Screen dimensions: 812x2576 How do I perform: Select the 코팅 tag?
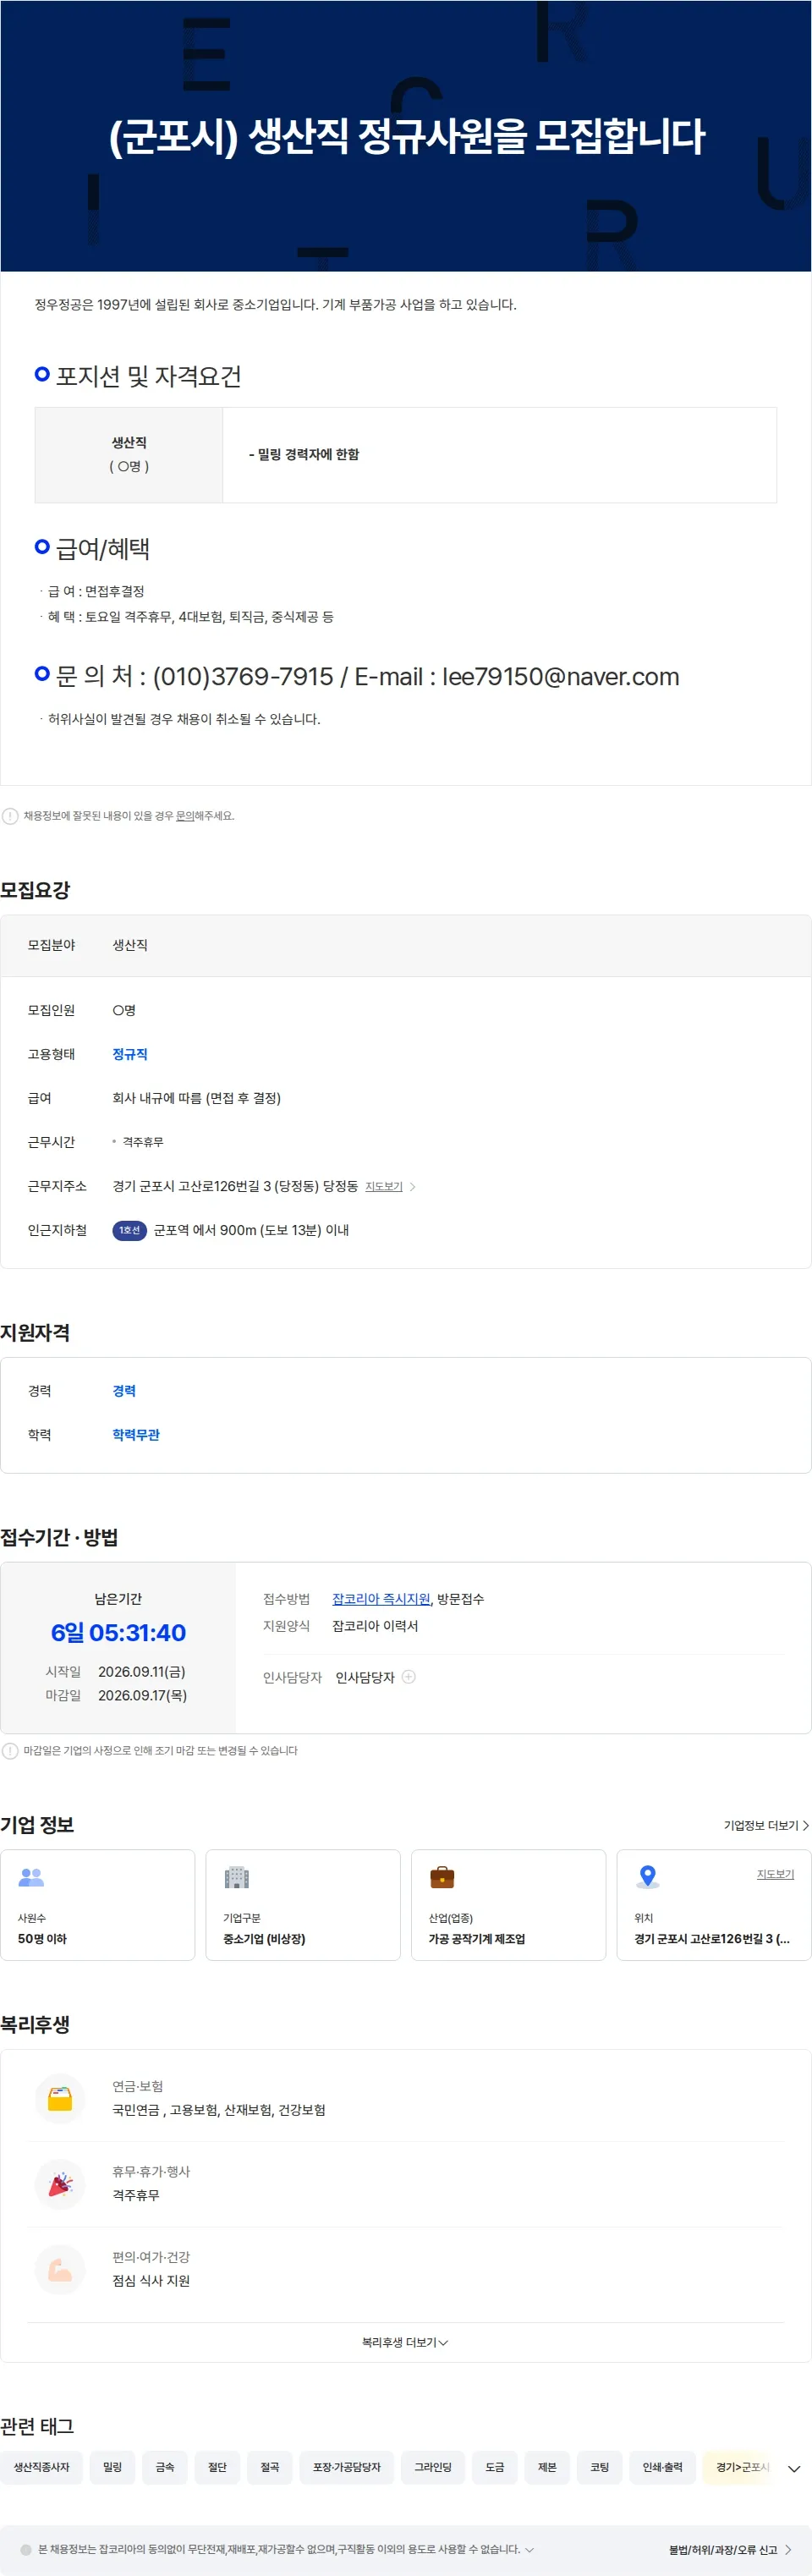[x=600, y=2467]
